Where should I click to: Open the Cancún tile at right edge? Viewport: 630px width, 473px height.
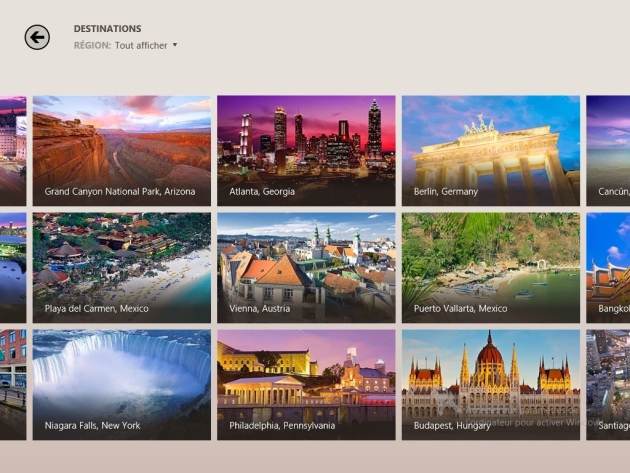pyautogui.click(x=608, y=151)
